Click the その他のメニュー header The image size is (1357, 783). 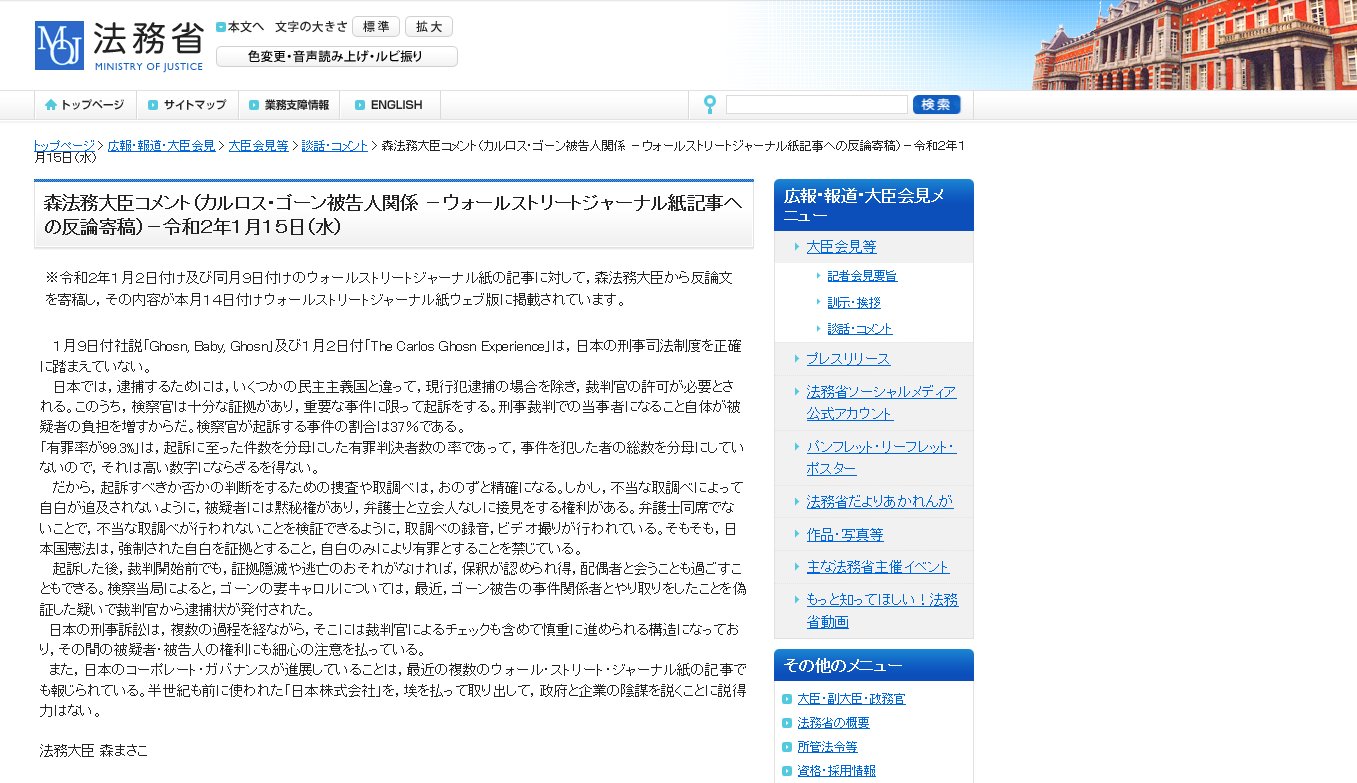click(x=874, y=665)
